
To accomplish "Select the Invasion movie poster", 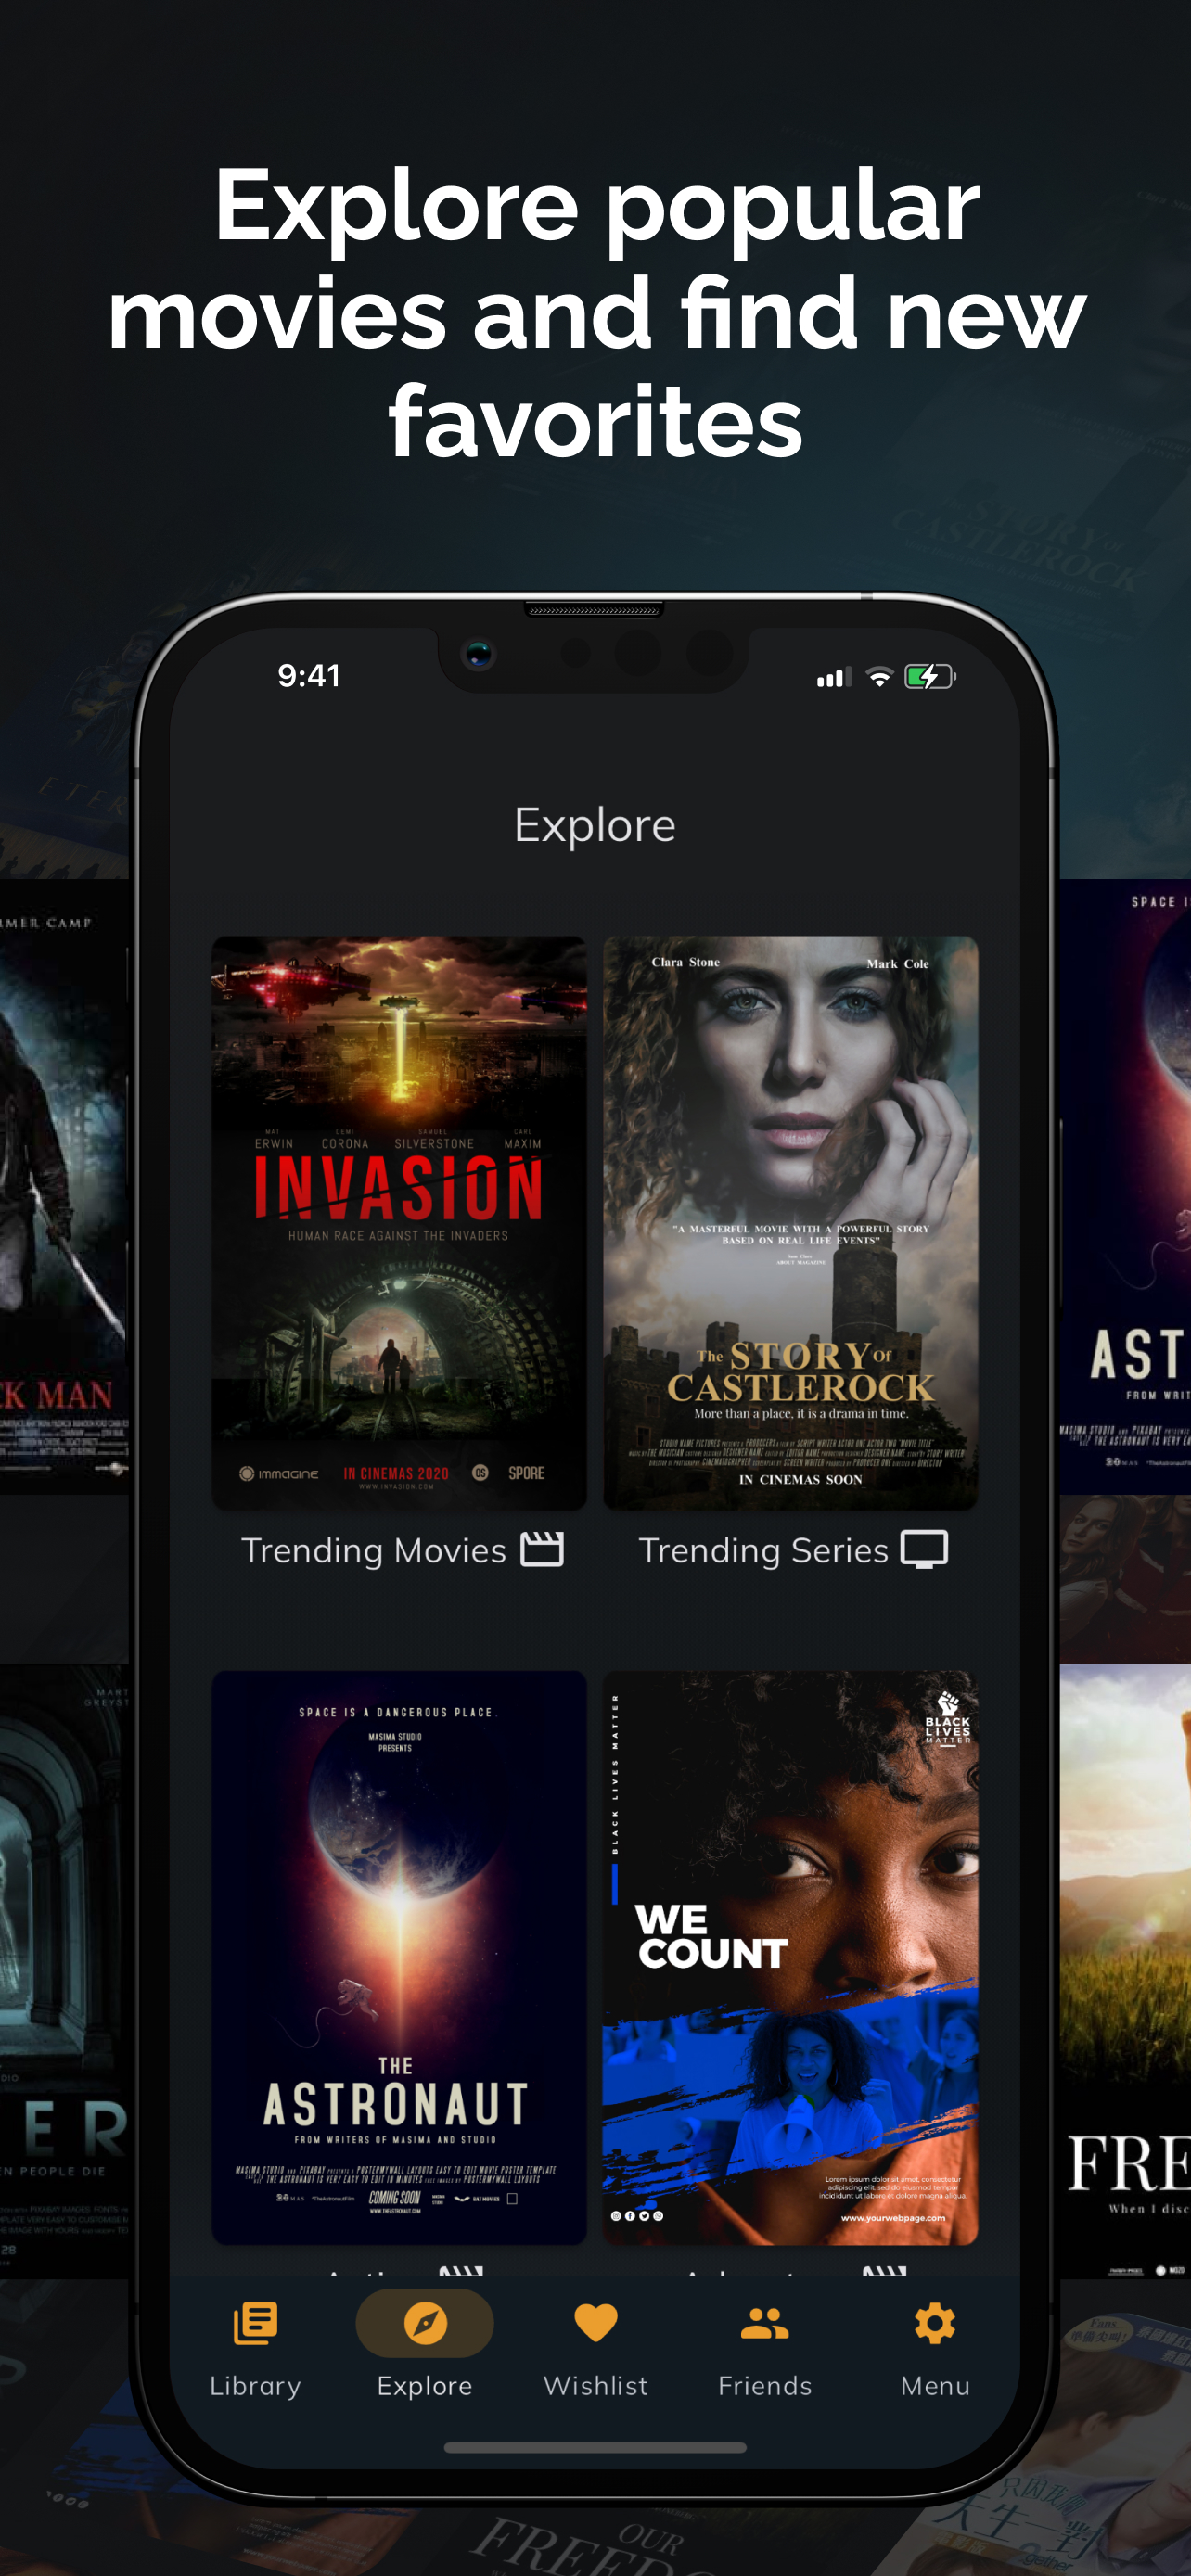I will [399, 1222].
